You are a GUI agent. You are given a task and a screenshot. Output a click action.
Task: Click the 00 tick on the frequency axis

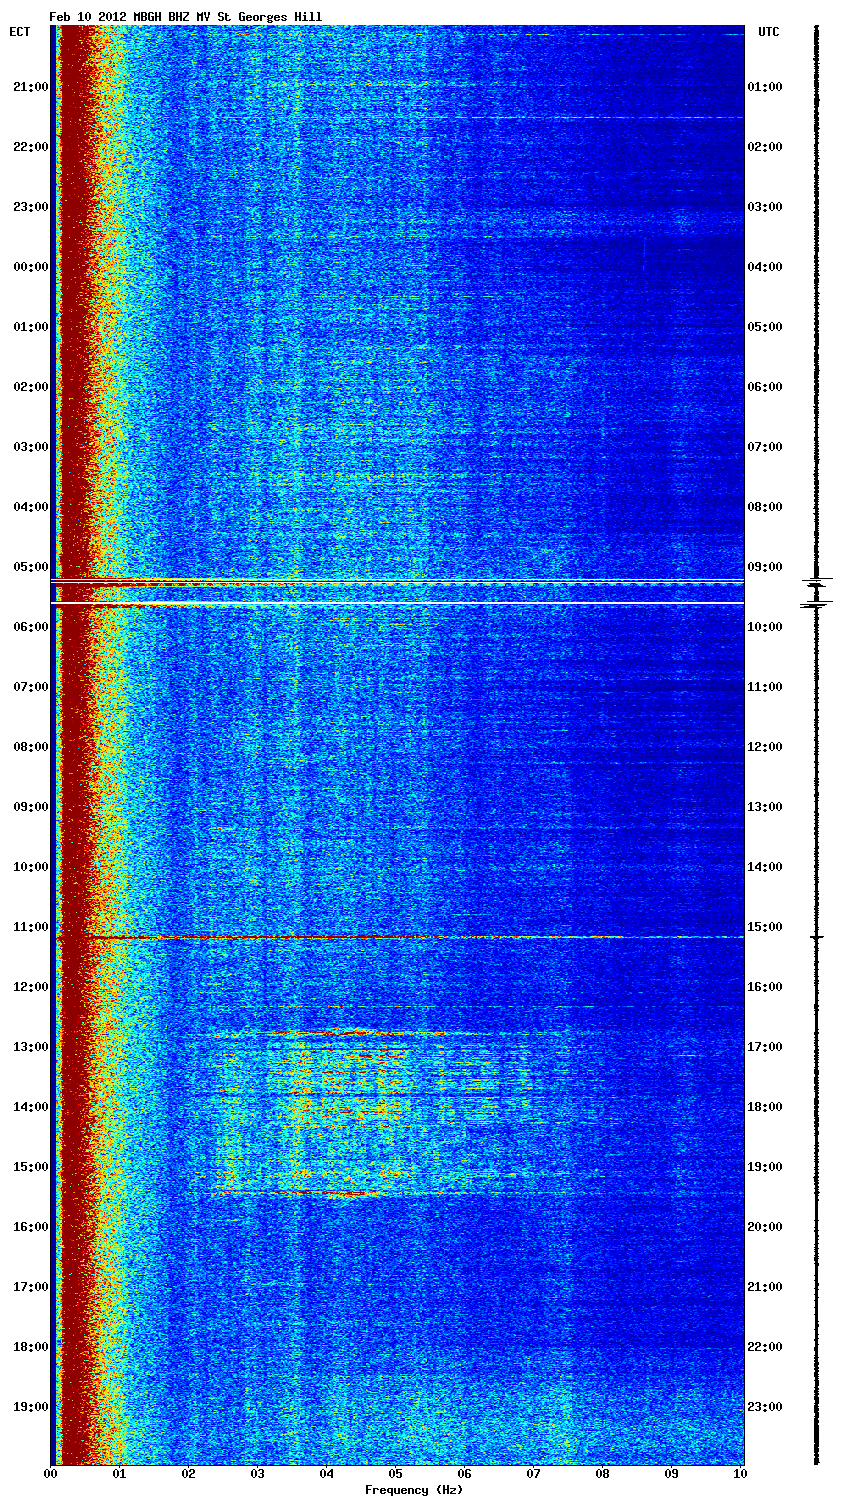tap(51, 1474)
